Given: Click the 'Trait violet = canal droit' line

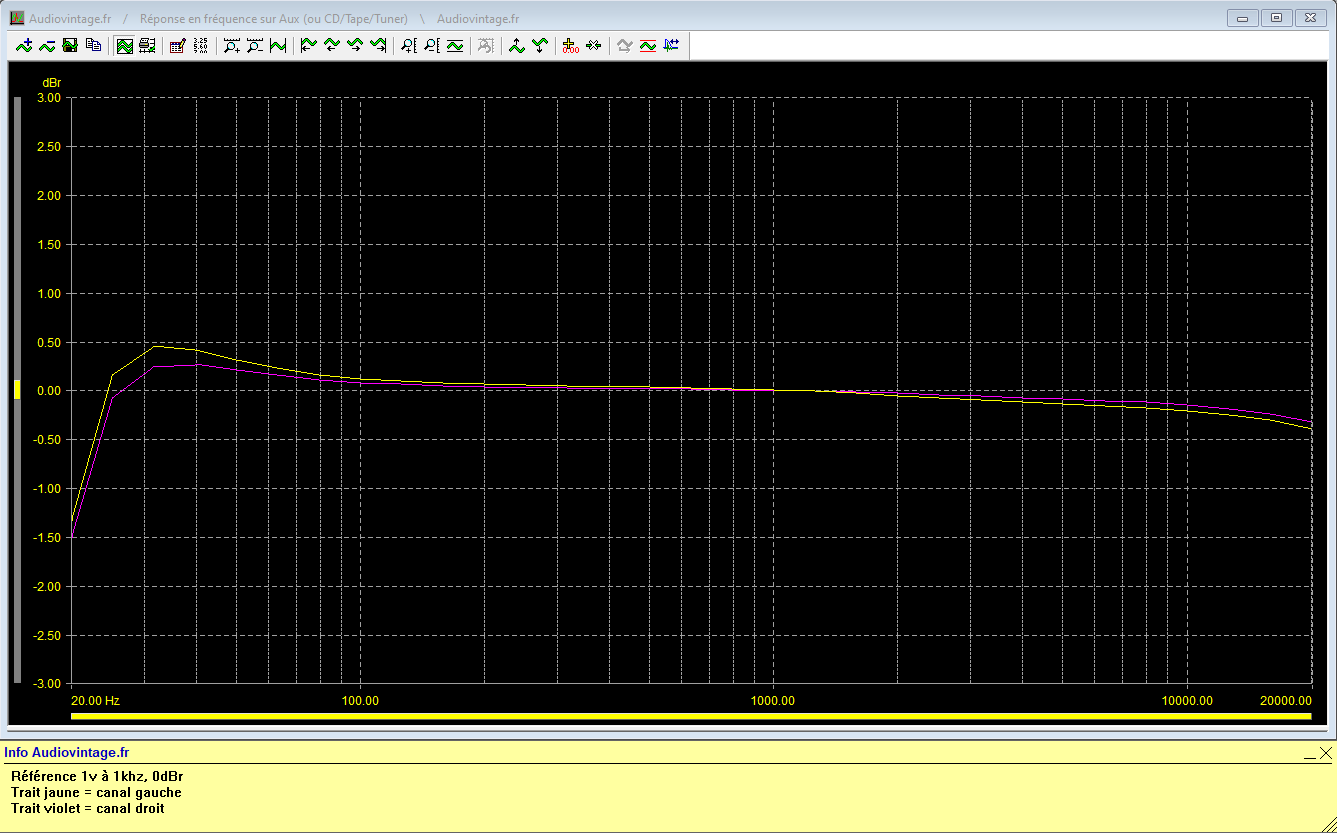Looking at the screenshot, I should (88, 808).
